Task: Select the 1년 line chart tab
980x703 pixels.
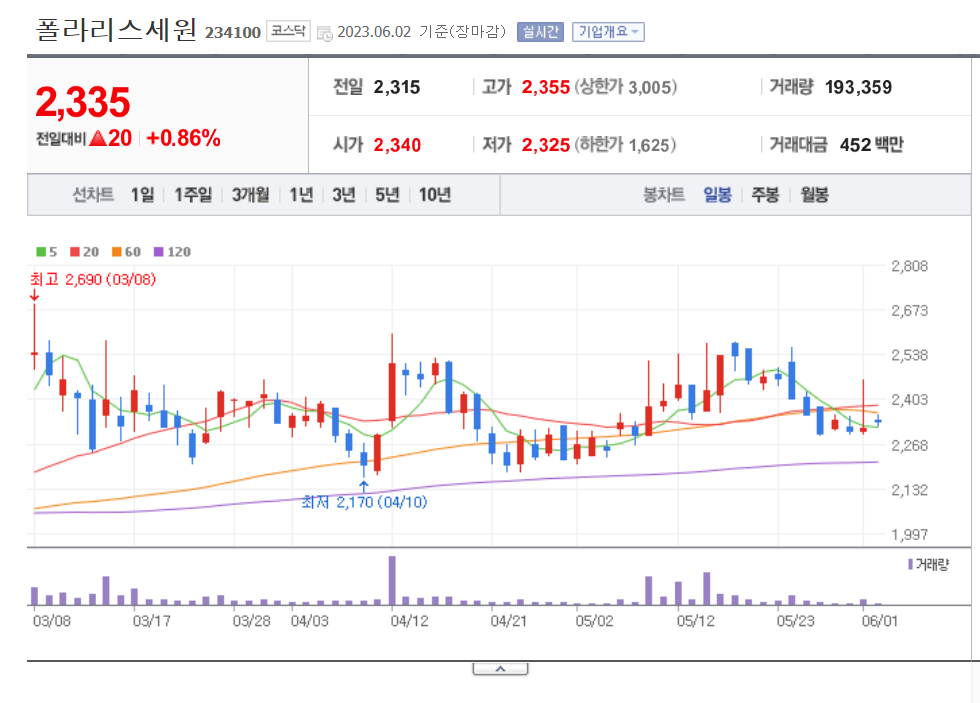Action: 301,195
